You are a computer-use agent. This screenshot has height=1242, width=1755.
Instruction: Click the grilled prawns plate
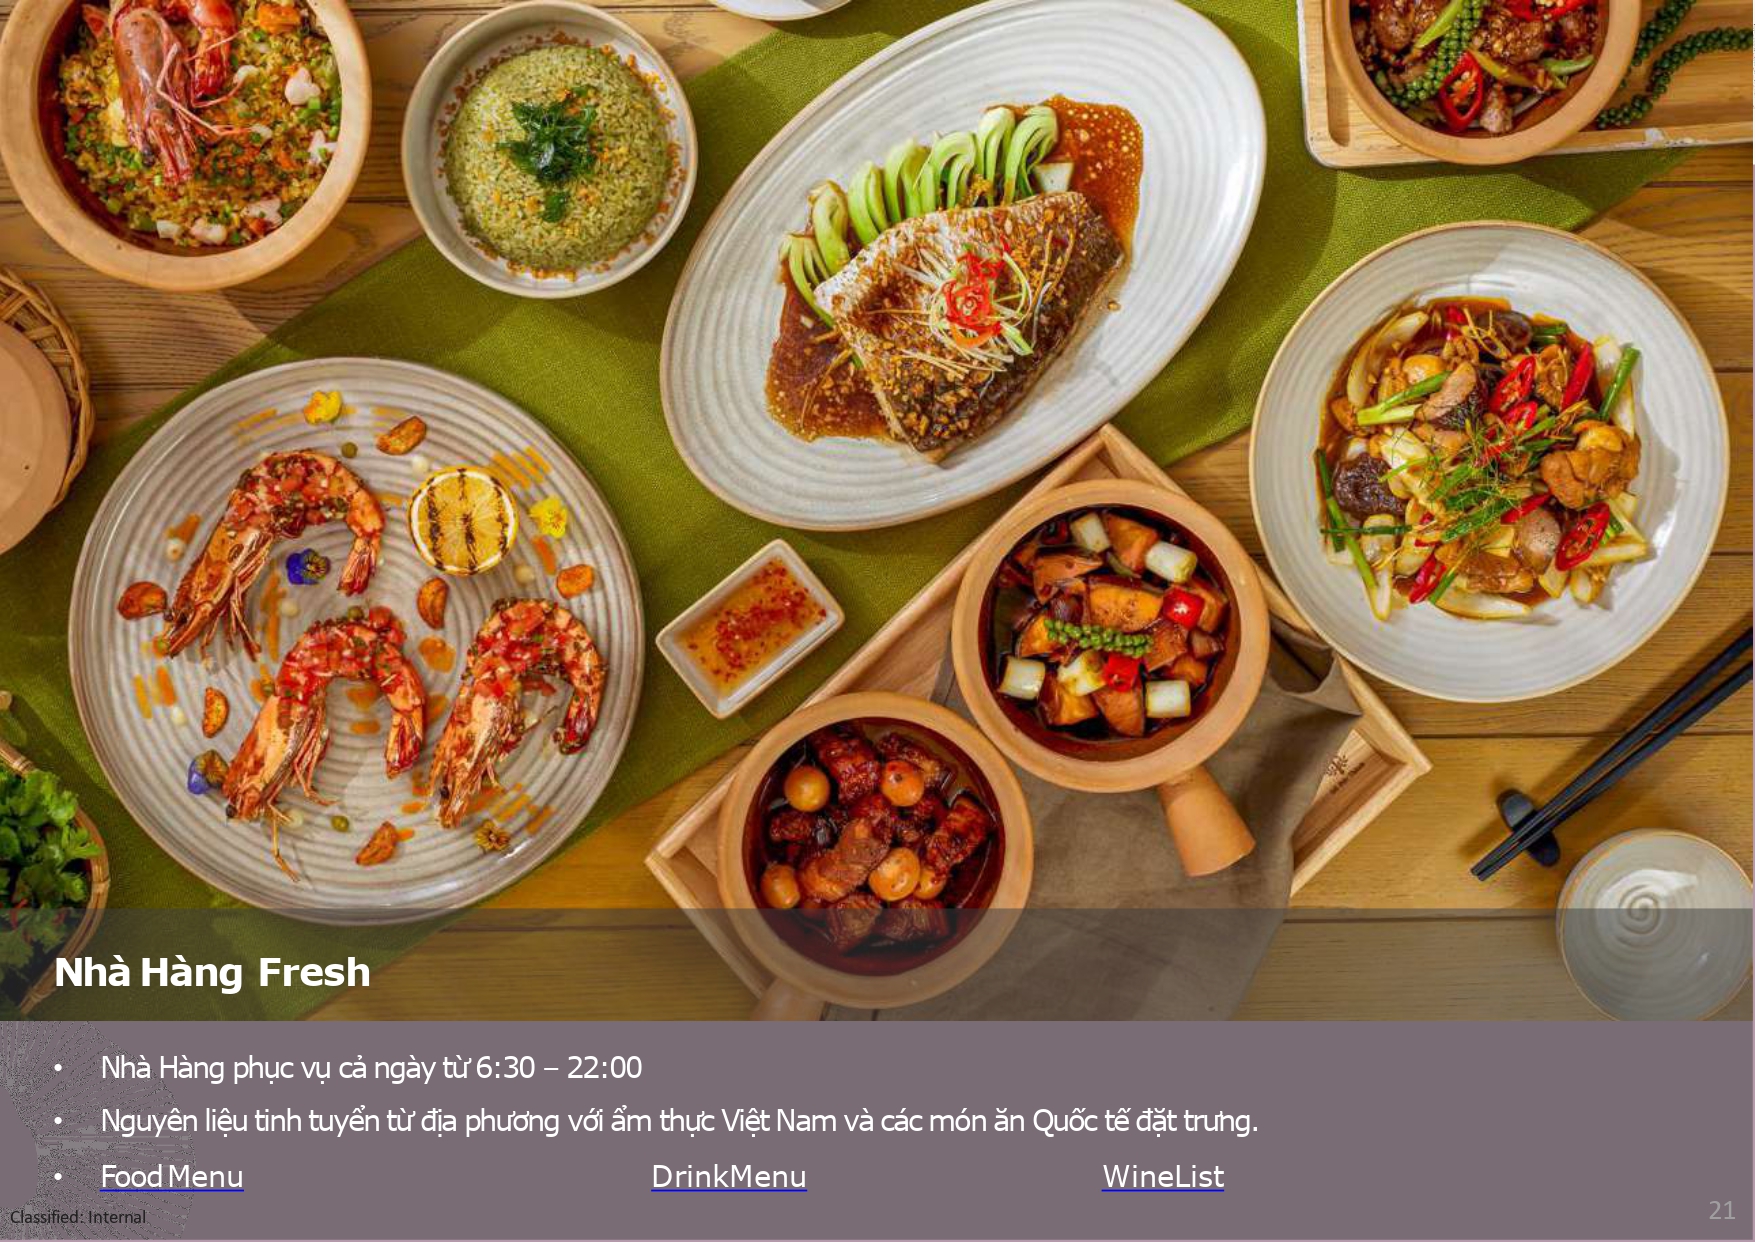coord(356,640)
